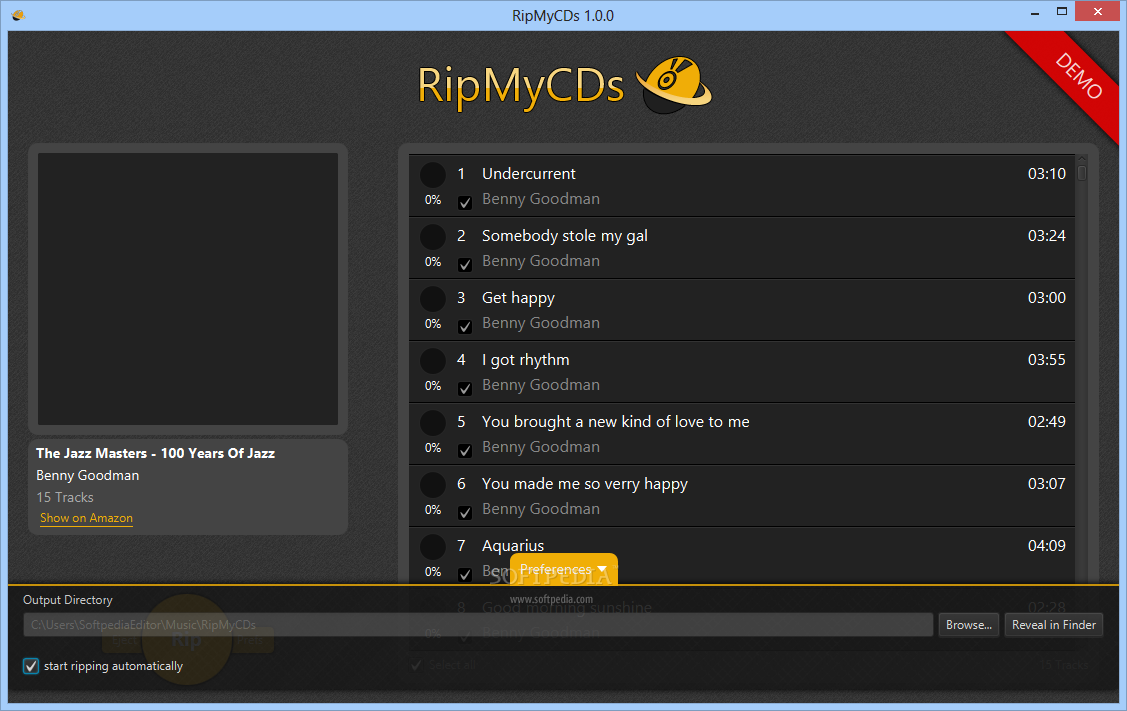Click progress circle for Get happy track
Viewport: 1127px width, 711px height.
point(433,298)
